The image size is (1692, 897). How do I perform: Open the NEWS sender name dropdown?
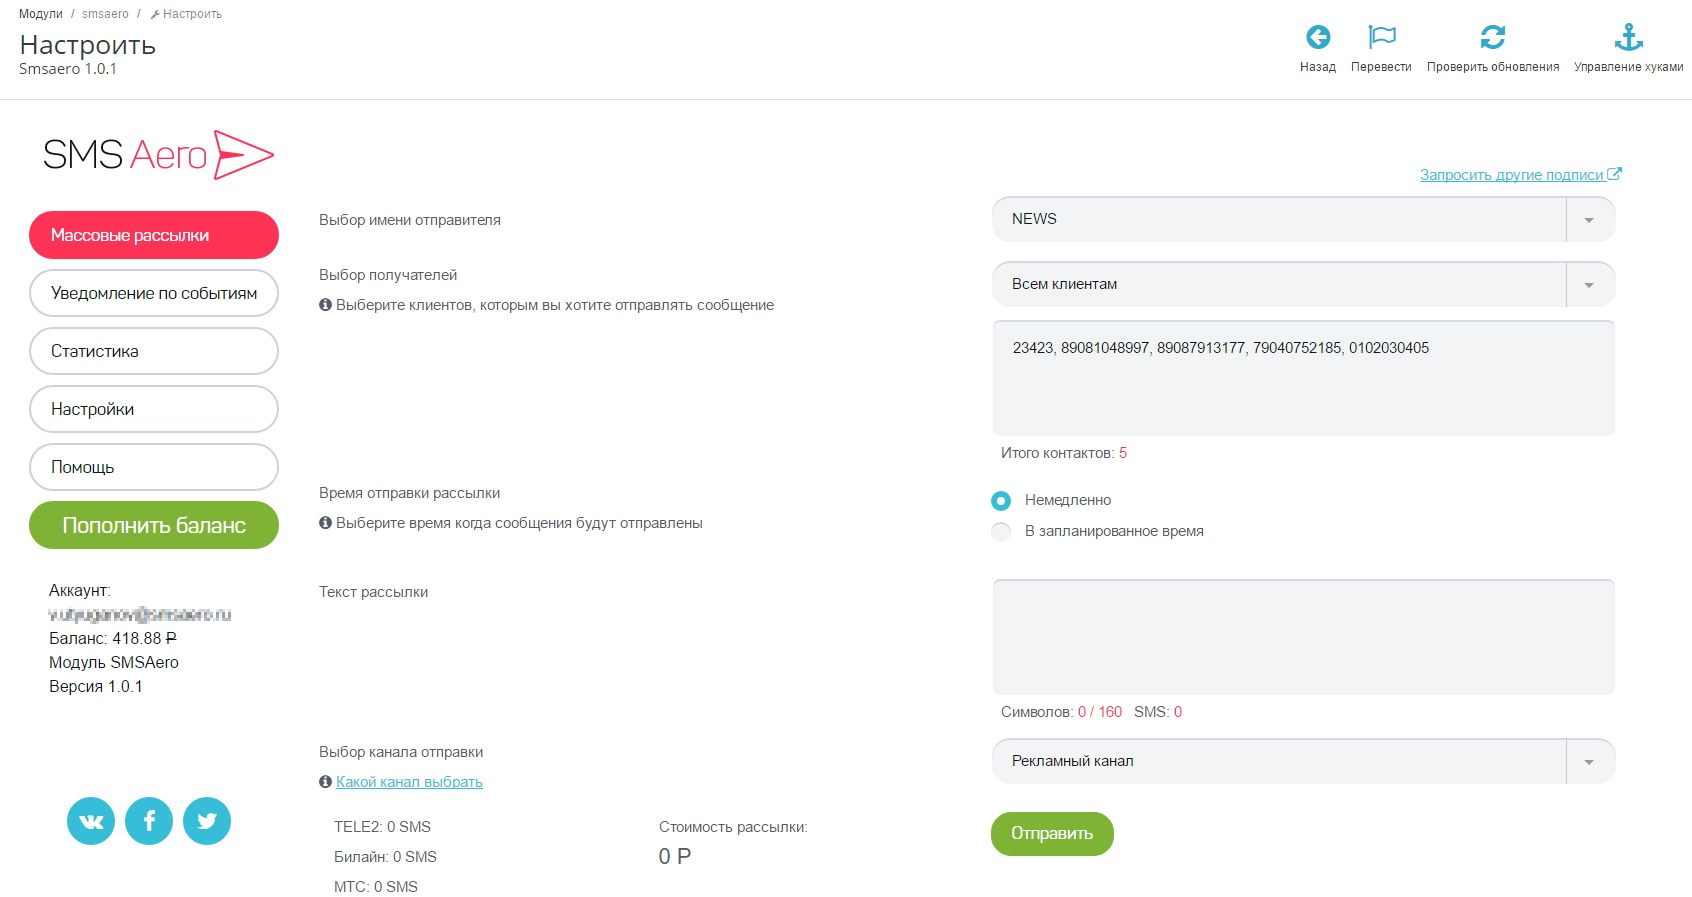pyautogui.click(x=1303, y=219)
